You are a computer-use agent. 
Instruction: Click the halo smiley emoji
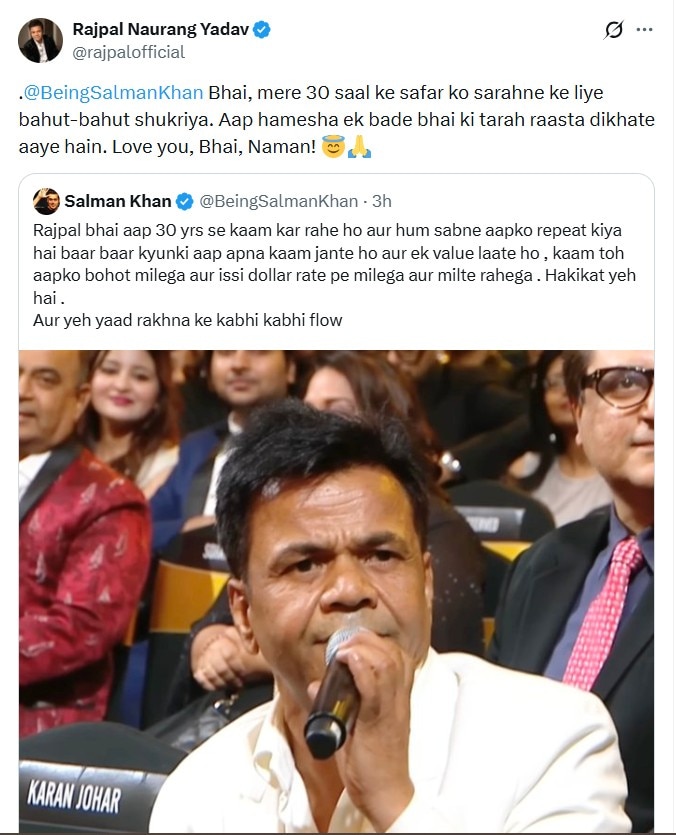332,149
